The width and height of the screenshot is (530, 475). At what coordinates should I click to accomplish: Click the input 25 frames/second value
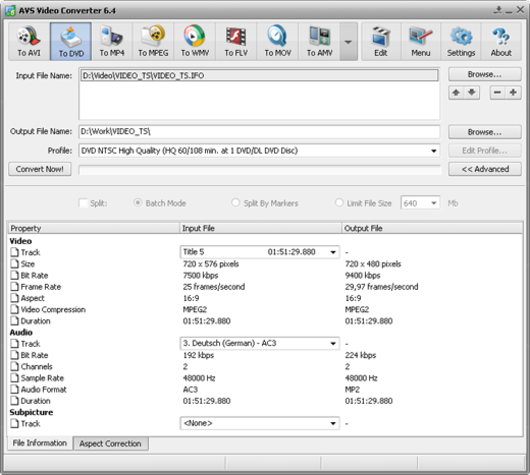[214, 287]
